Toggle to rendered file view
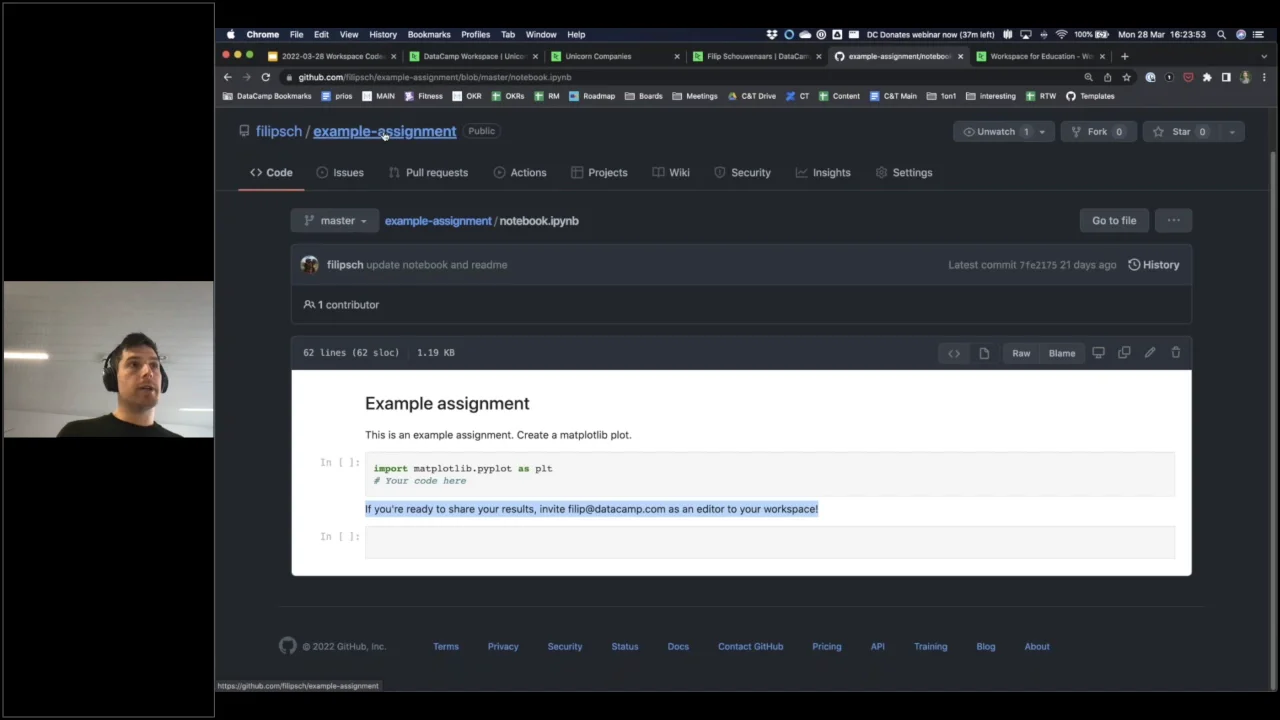The image size is (1280, 720). [984, 353]
